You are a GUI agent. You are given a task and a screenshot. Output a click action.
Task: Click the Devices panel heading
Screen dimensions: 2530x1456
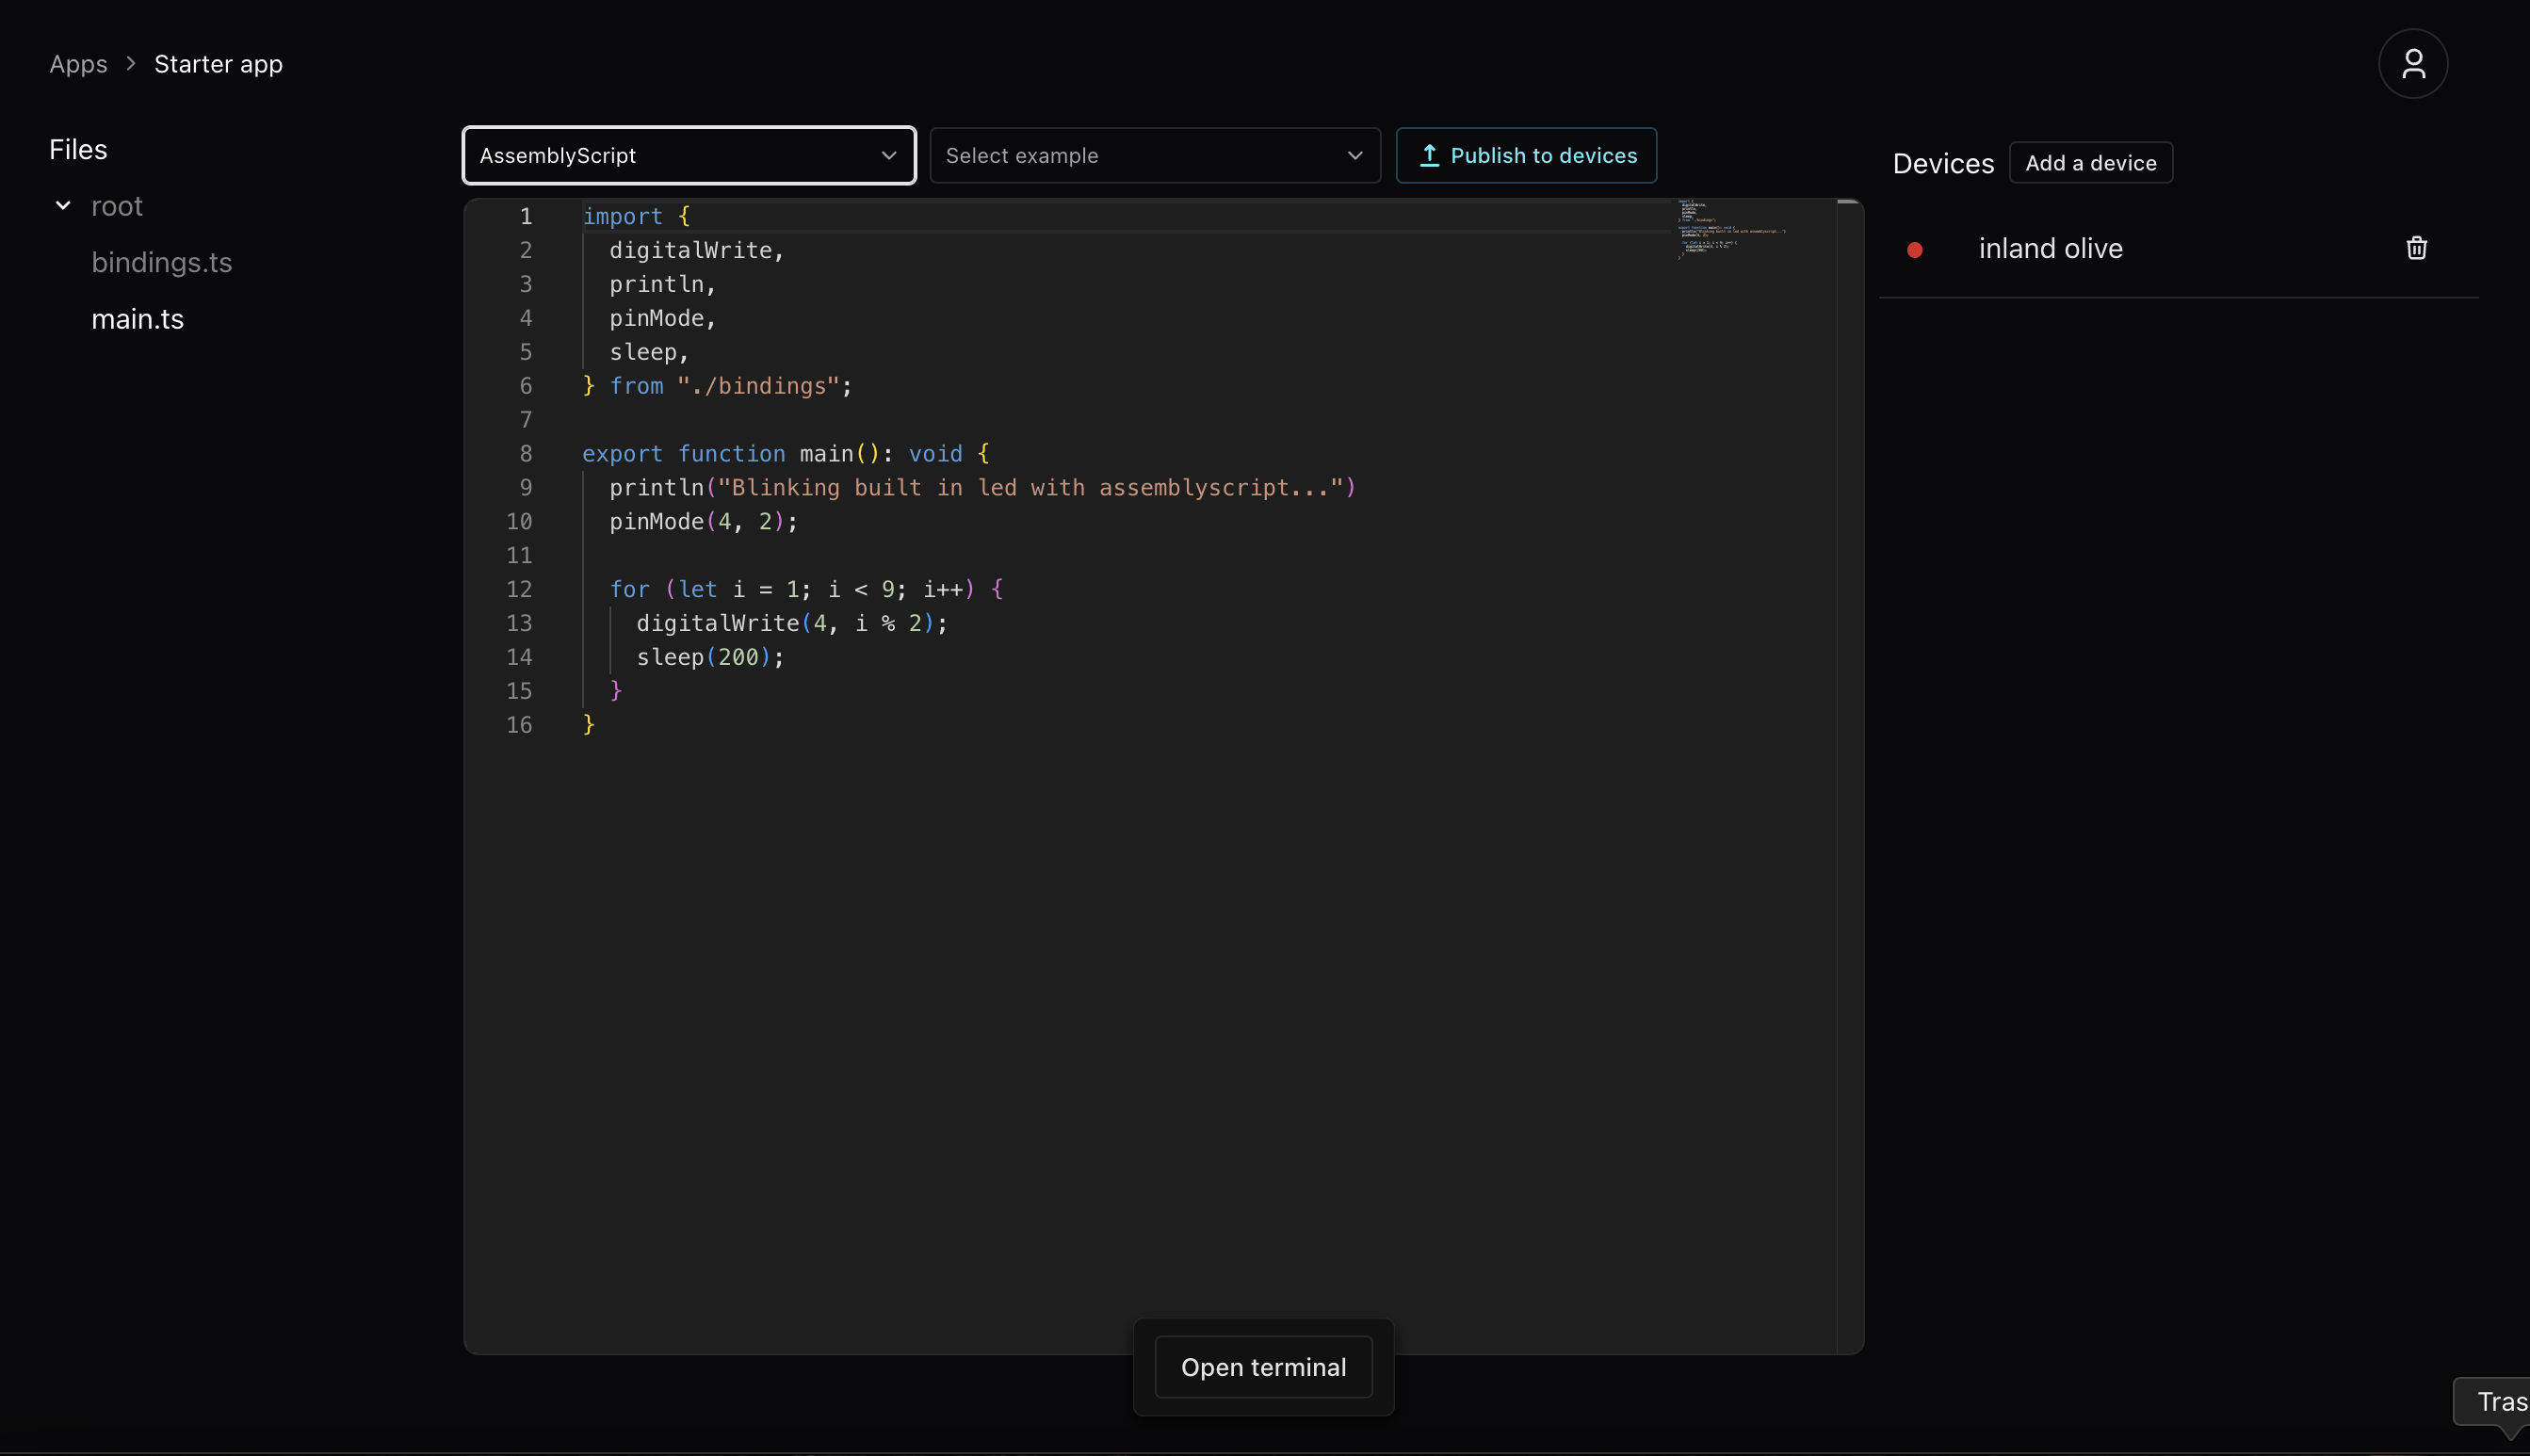(x=1943, y=163)
